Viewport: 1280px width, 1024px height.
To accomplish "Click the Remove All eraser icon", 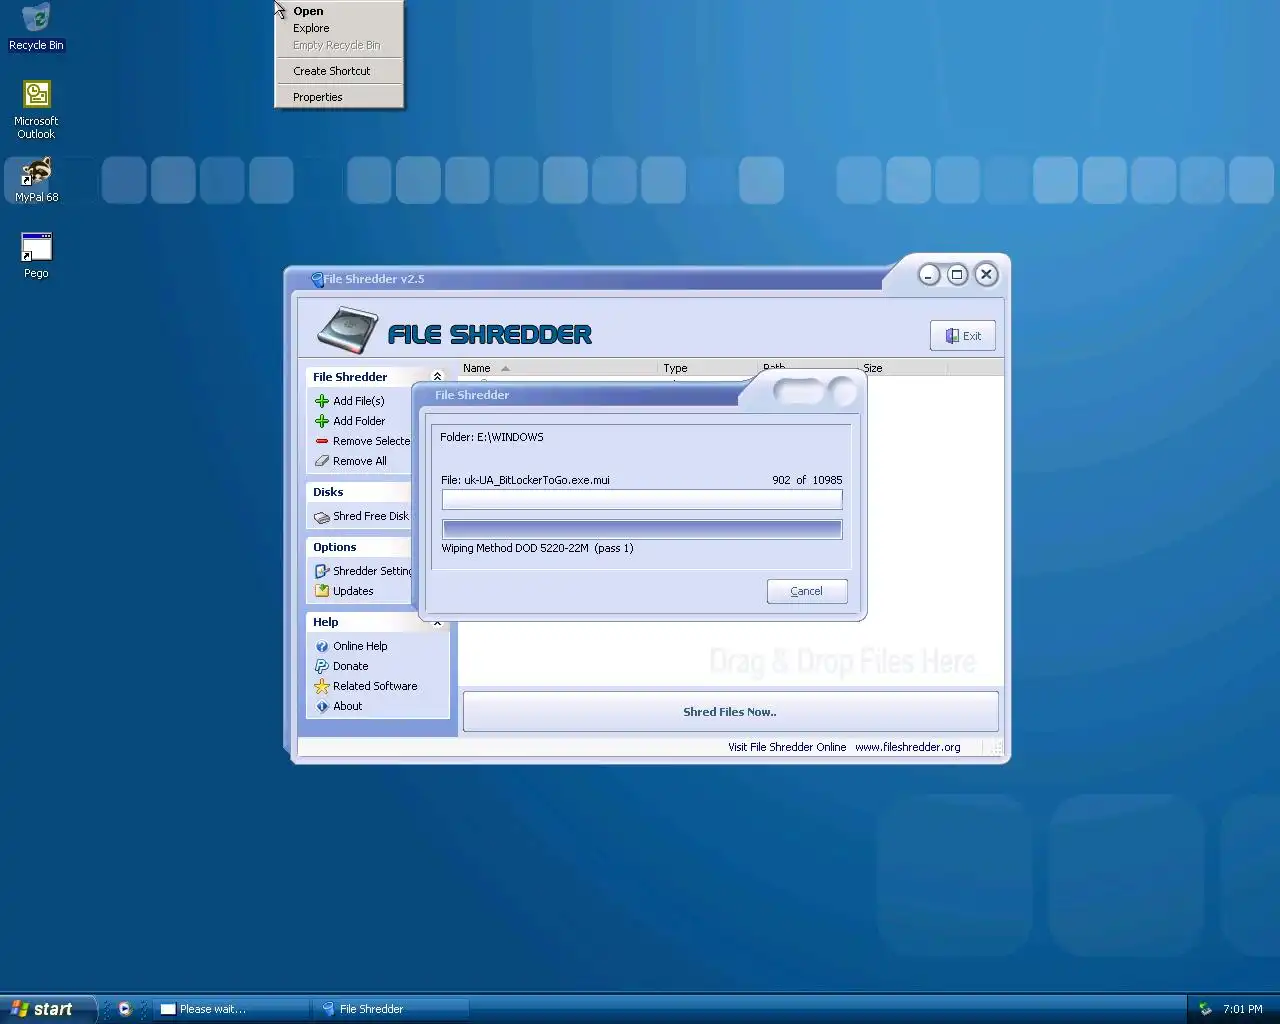I will (322, 461).
